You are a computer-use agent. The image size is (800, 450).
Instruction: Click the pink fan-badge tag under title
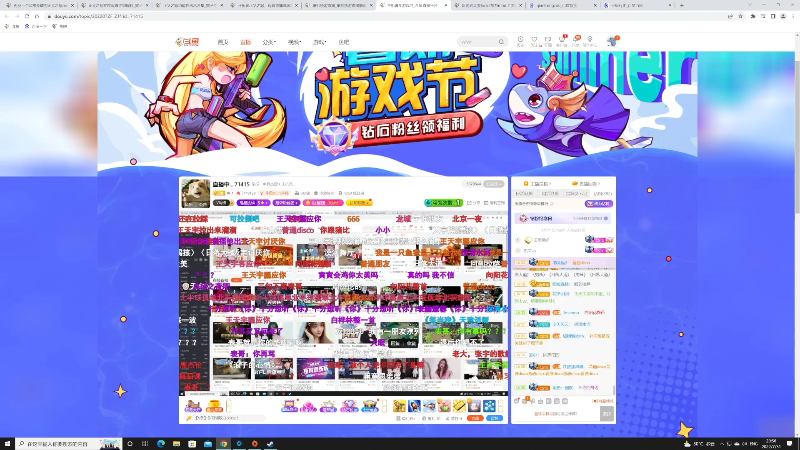coord(323,203)
